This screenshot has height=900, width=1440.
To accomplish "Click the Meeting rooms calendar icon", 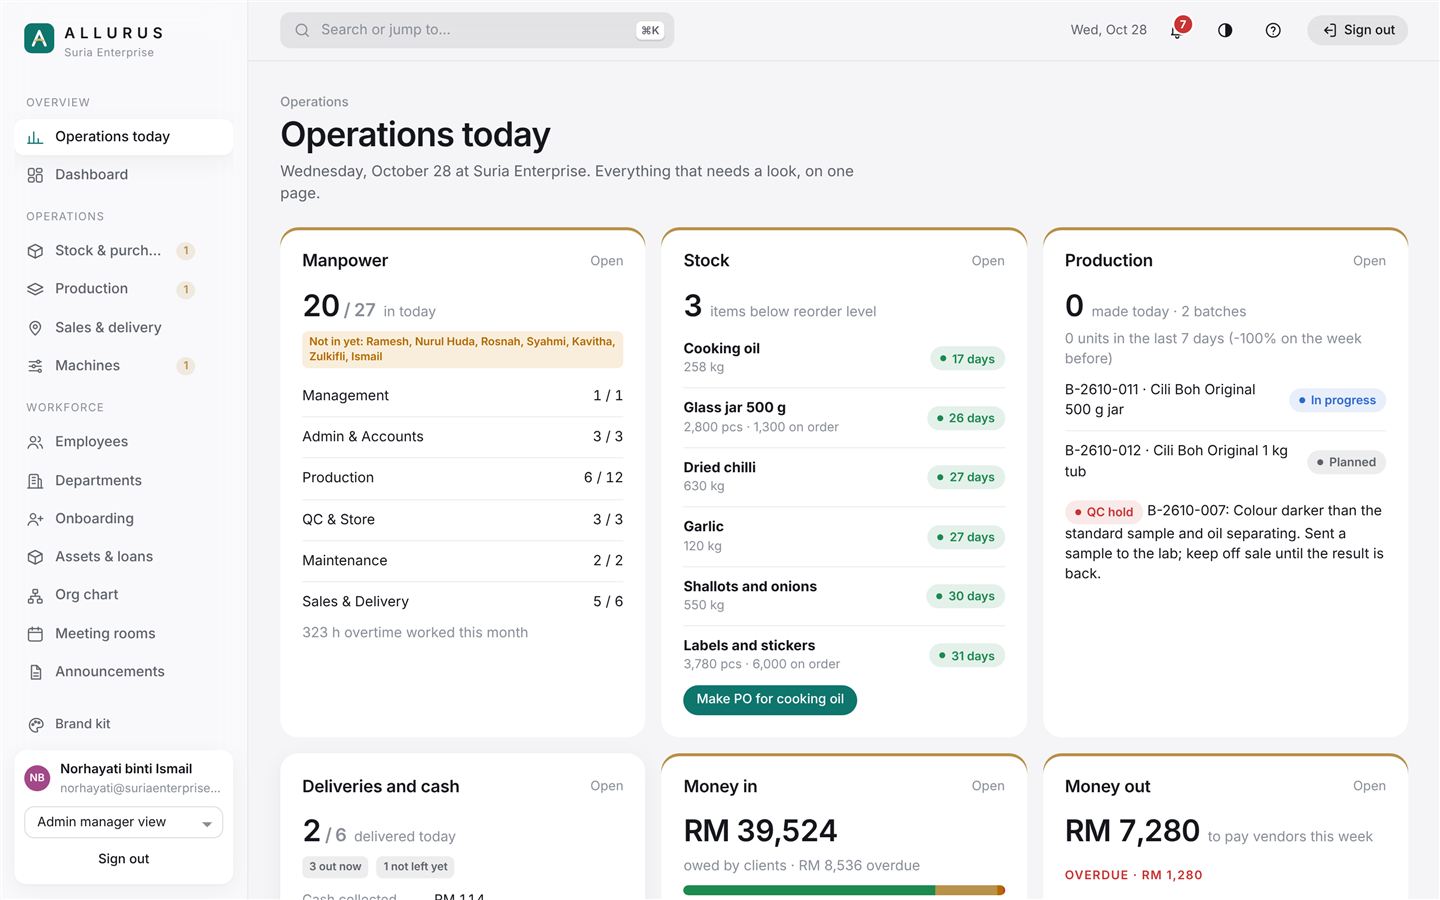I will [x=35, y=634].
